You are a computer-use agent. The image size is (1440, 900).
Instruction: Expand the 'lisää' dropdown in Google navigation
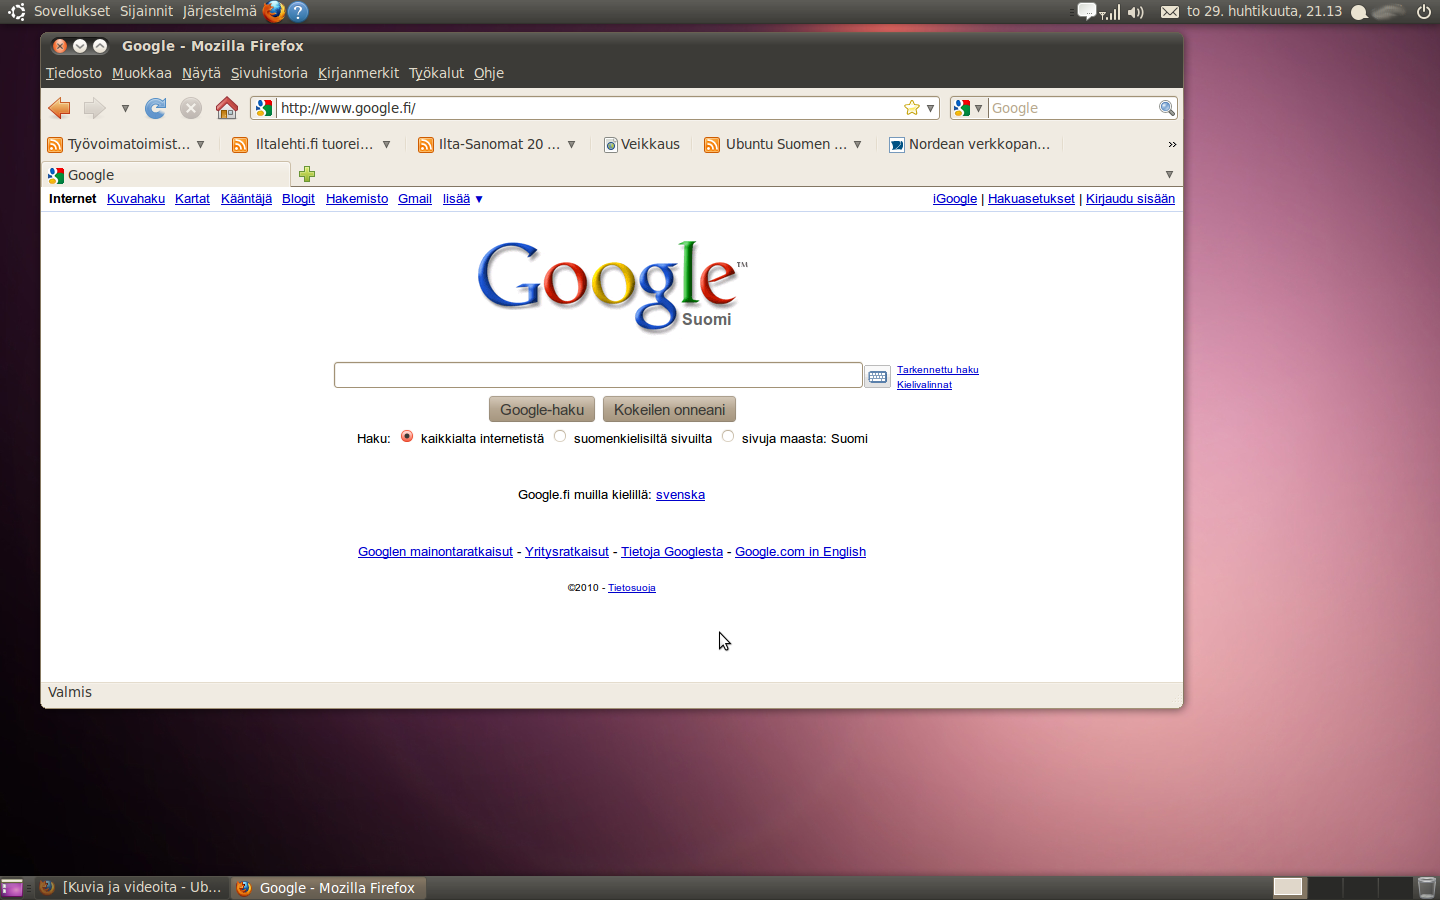tap(462, 199)
